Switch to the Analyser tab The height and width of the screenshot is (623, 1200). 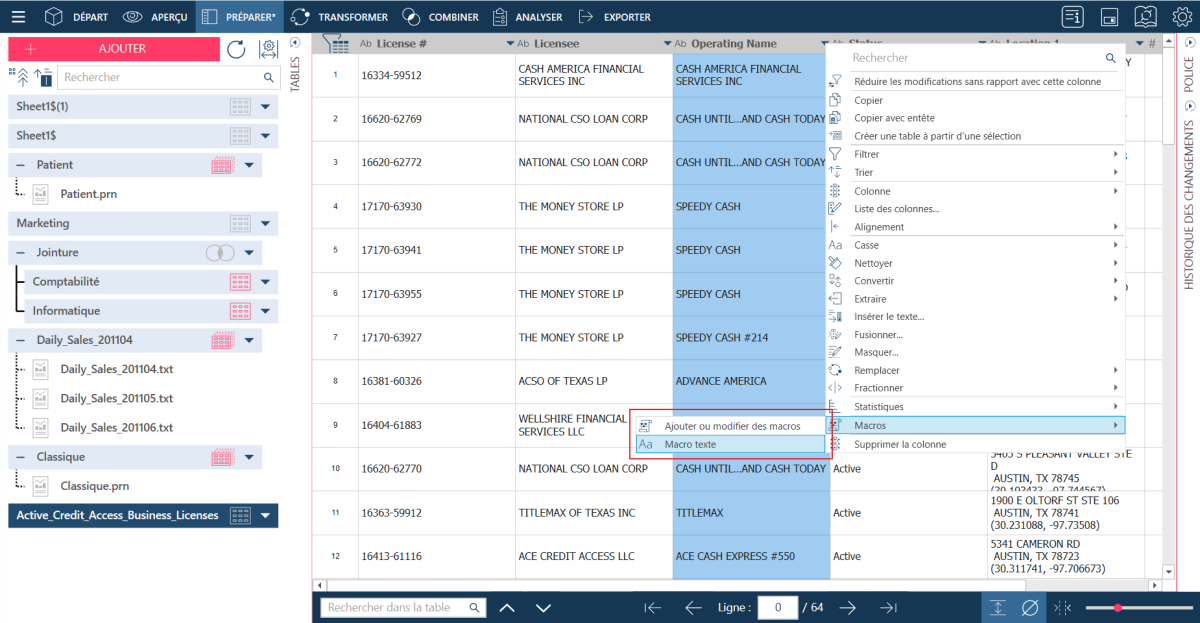[x=527, y=17]
